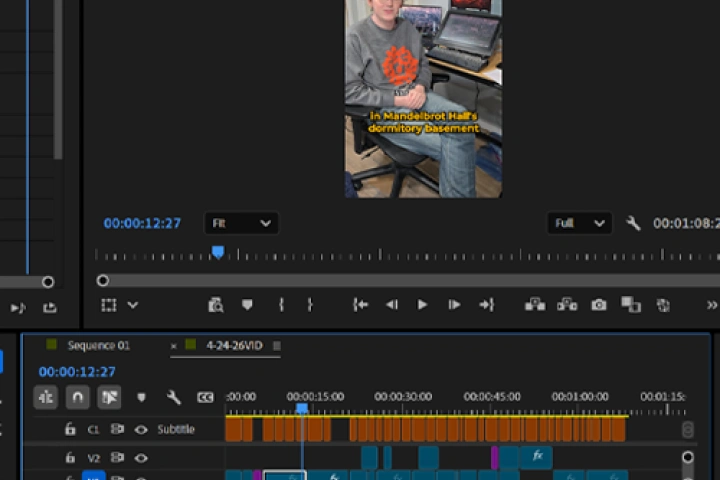This screenshot has height=480, width=720.
Task: Export frame with camera icon
Action: coord(599,305)
